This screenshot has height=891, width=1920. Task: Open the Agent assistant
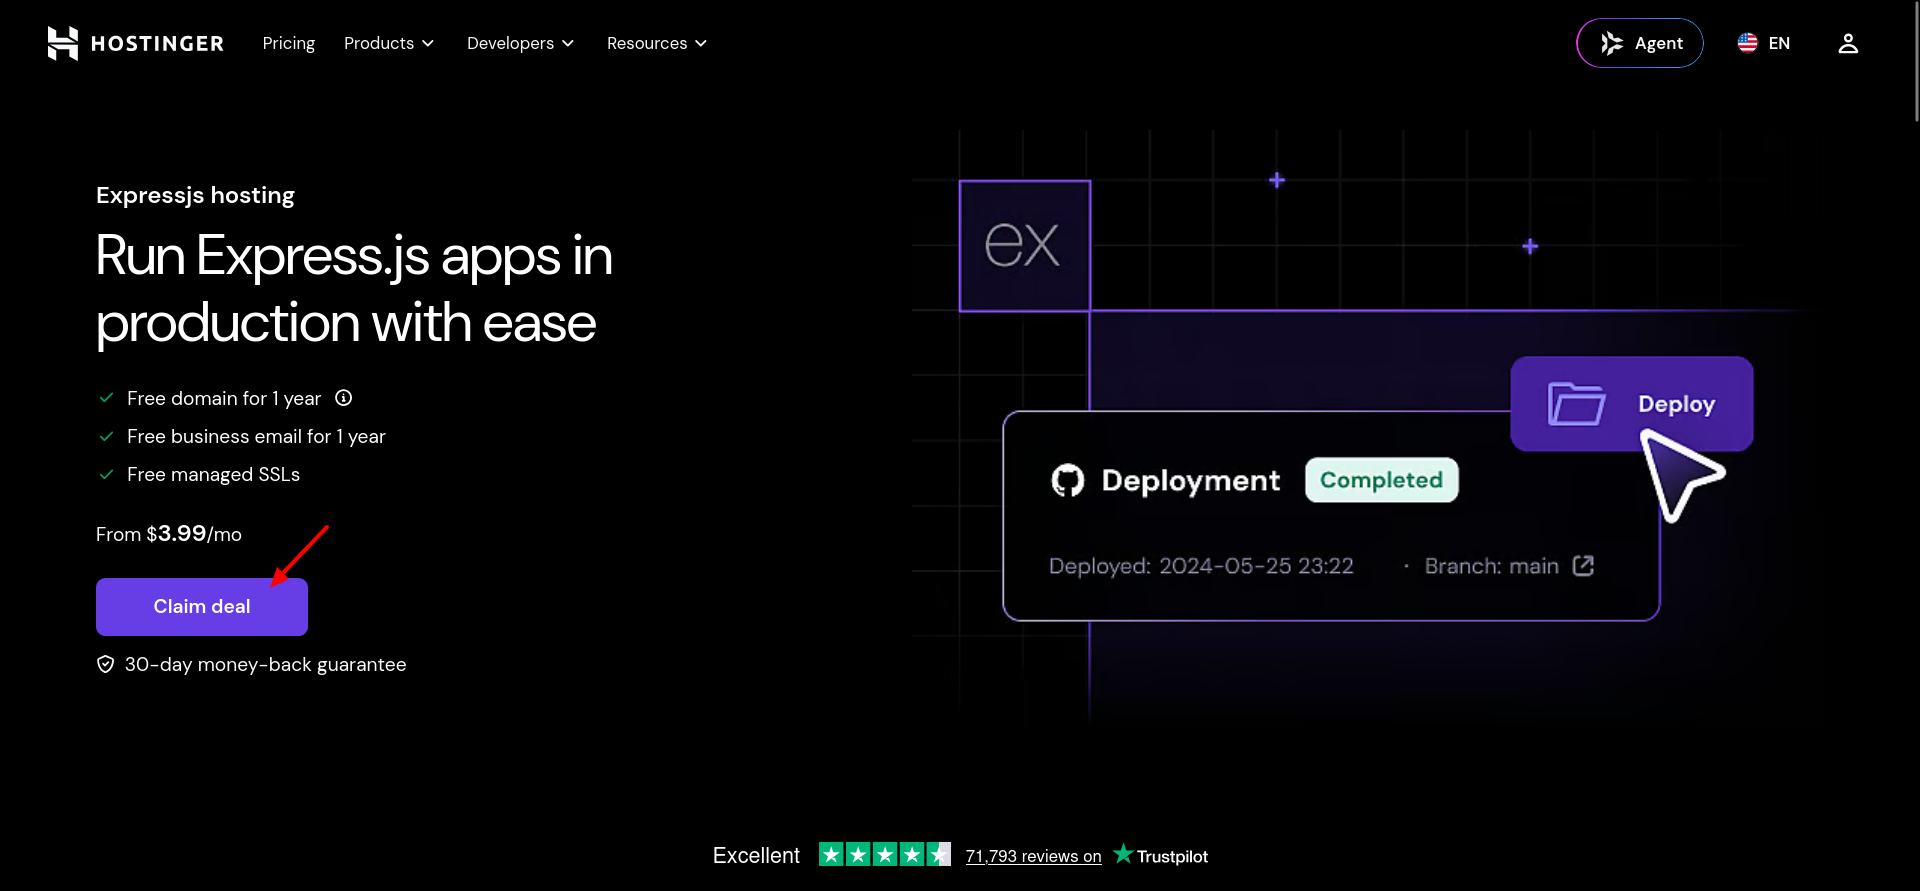point(1640,43)
